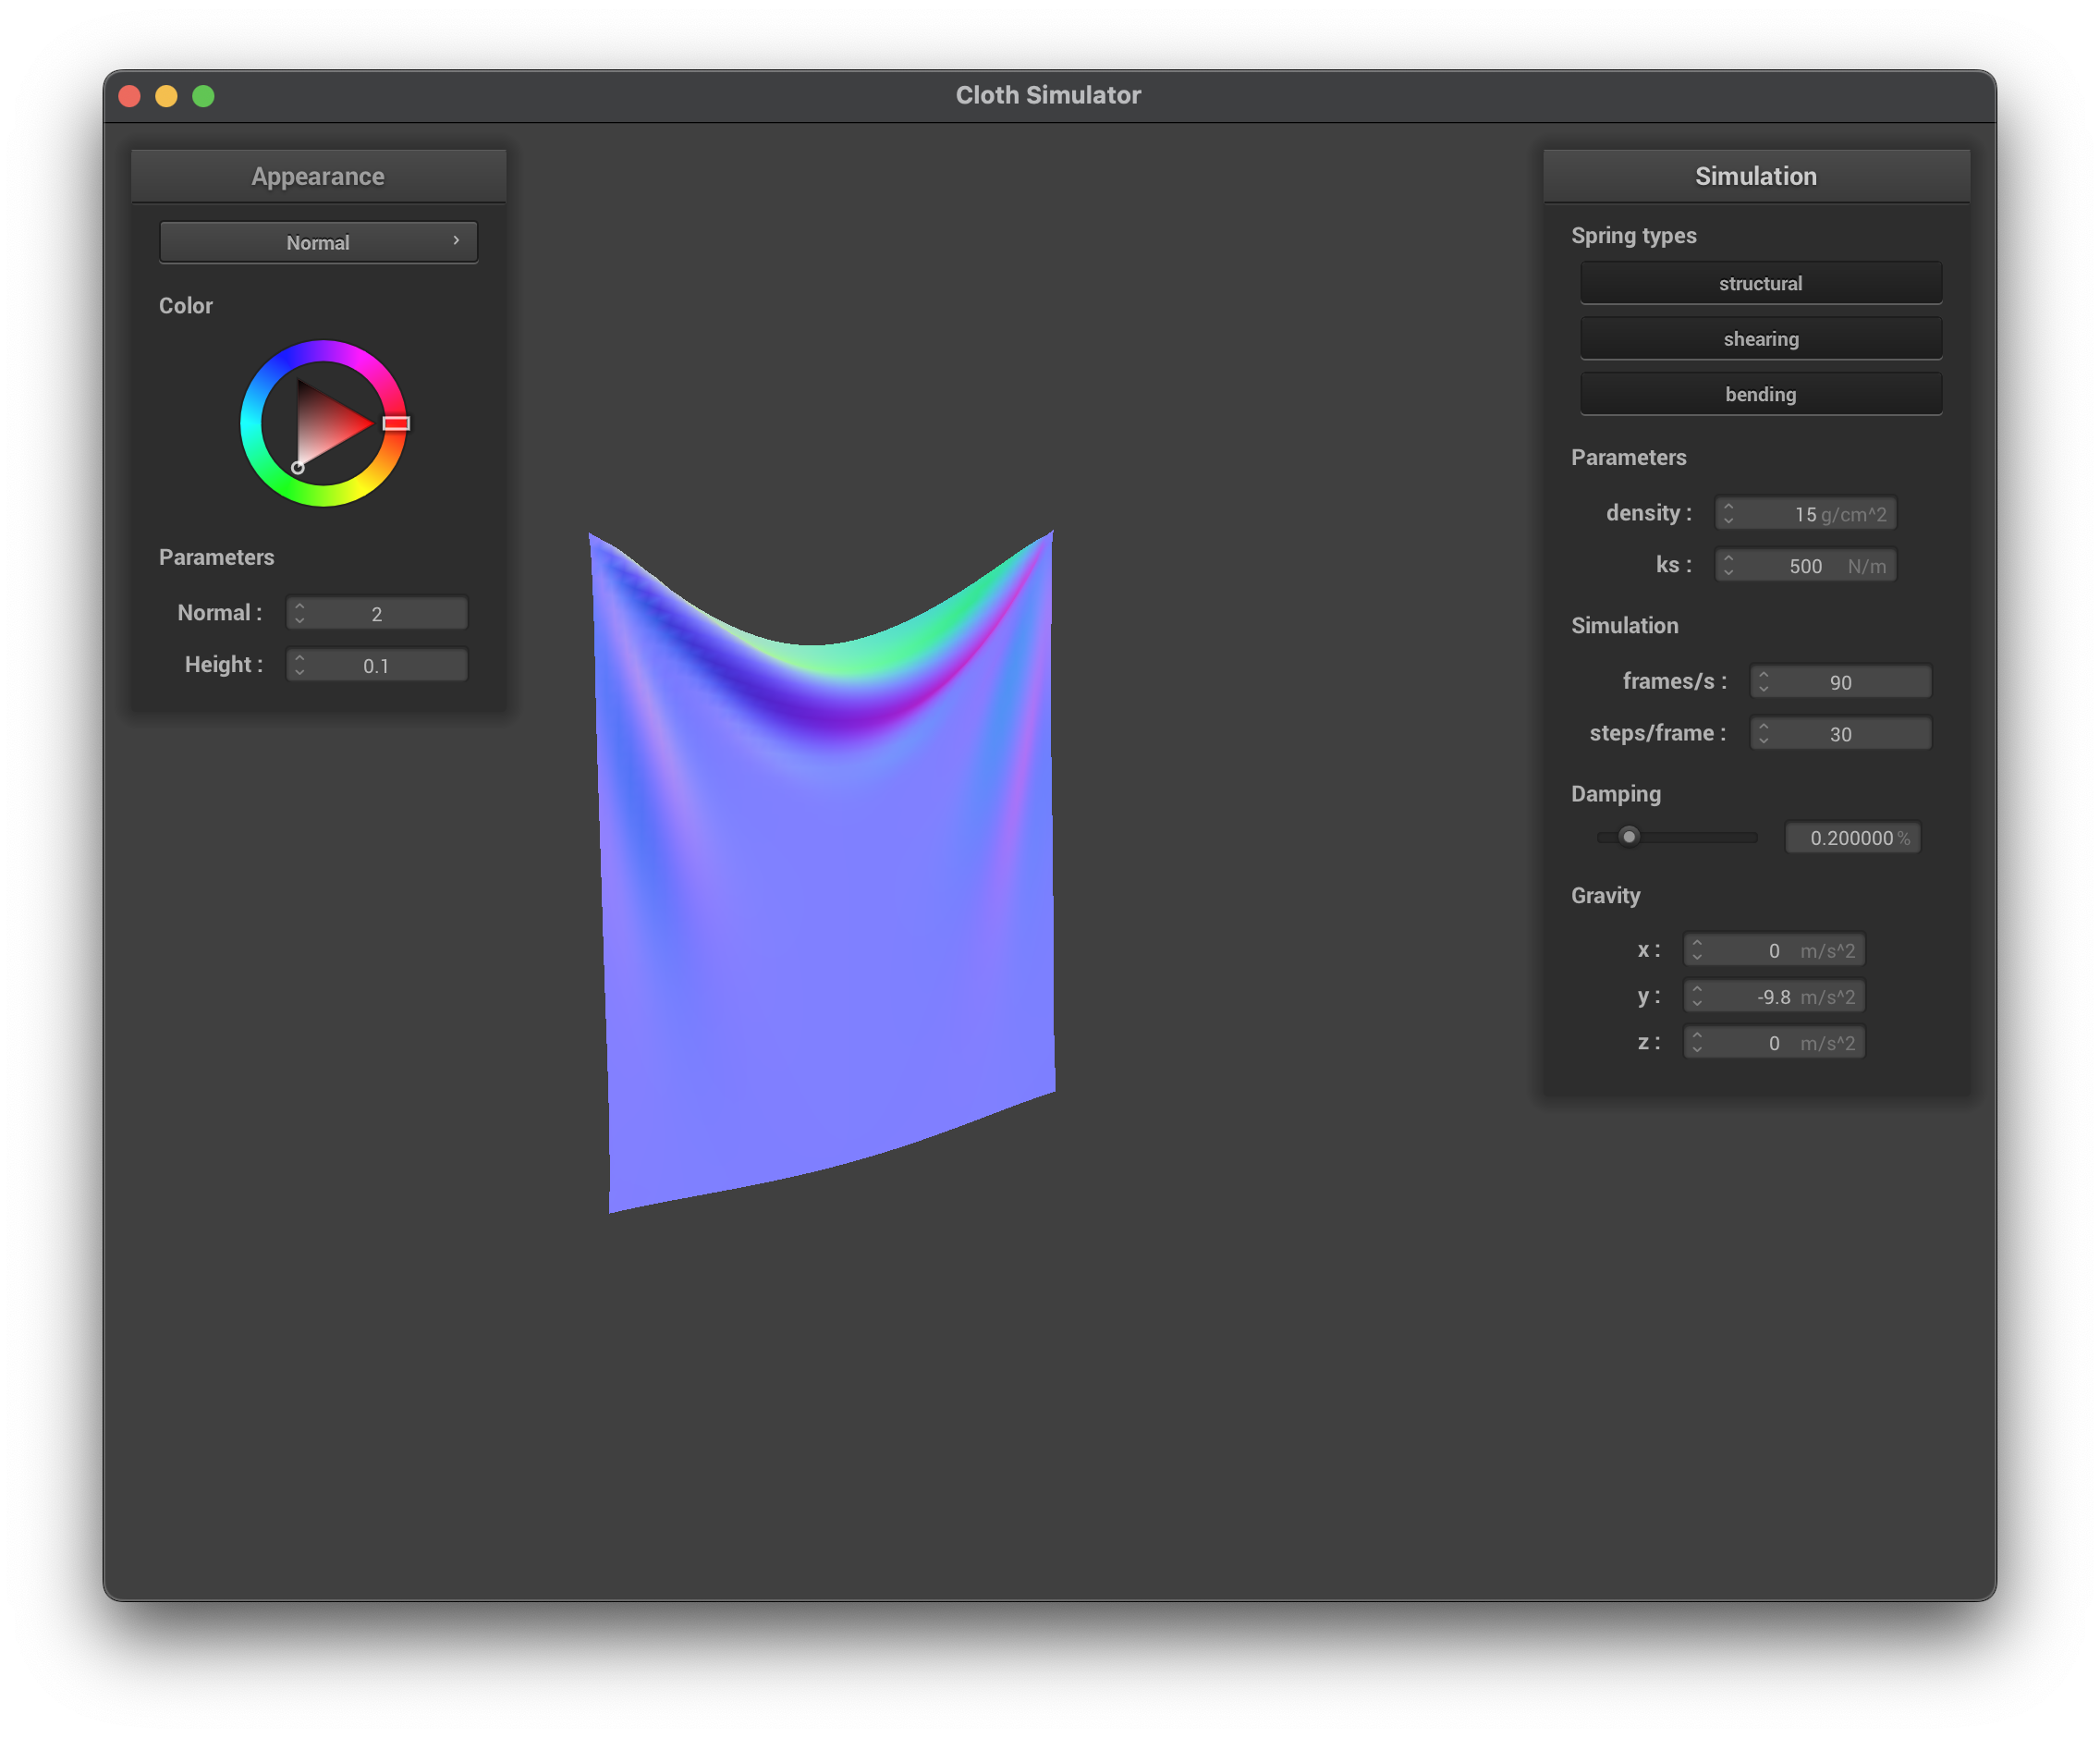Toggle the shearing spring type

(1760, 339)
